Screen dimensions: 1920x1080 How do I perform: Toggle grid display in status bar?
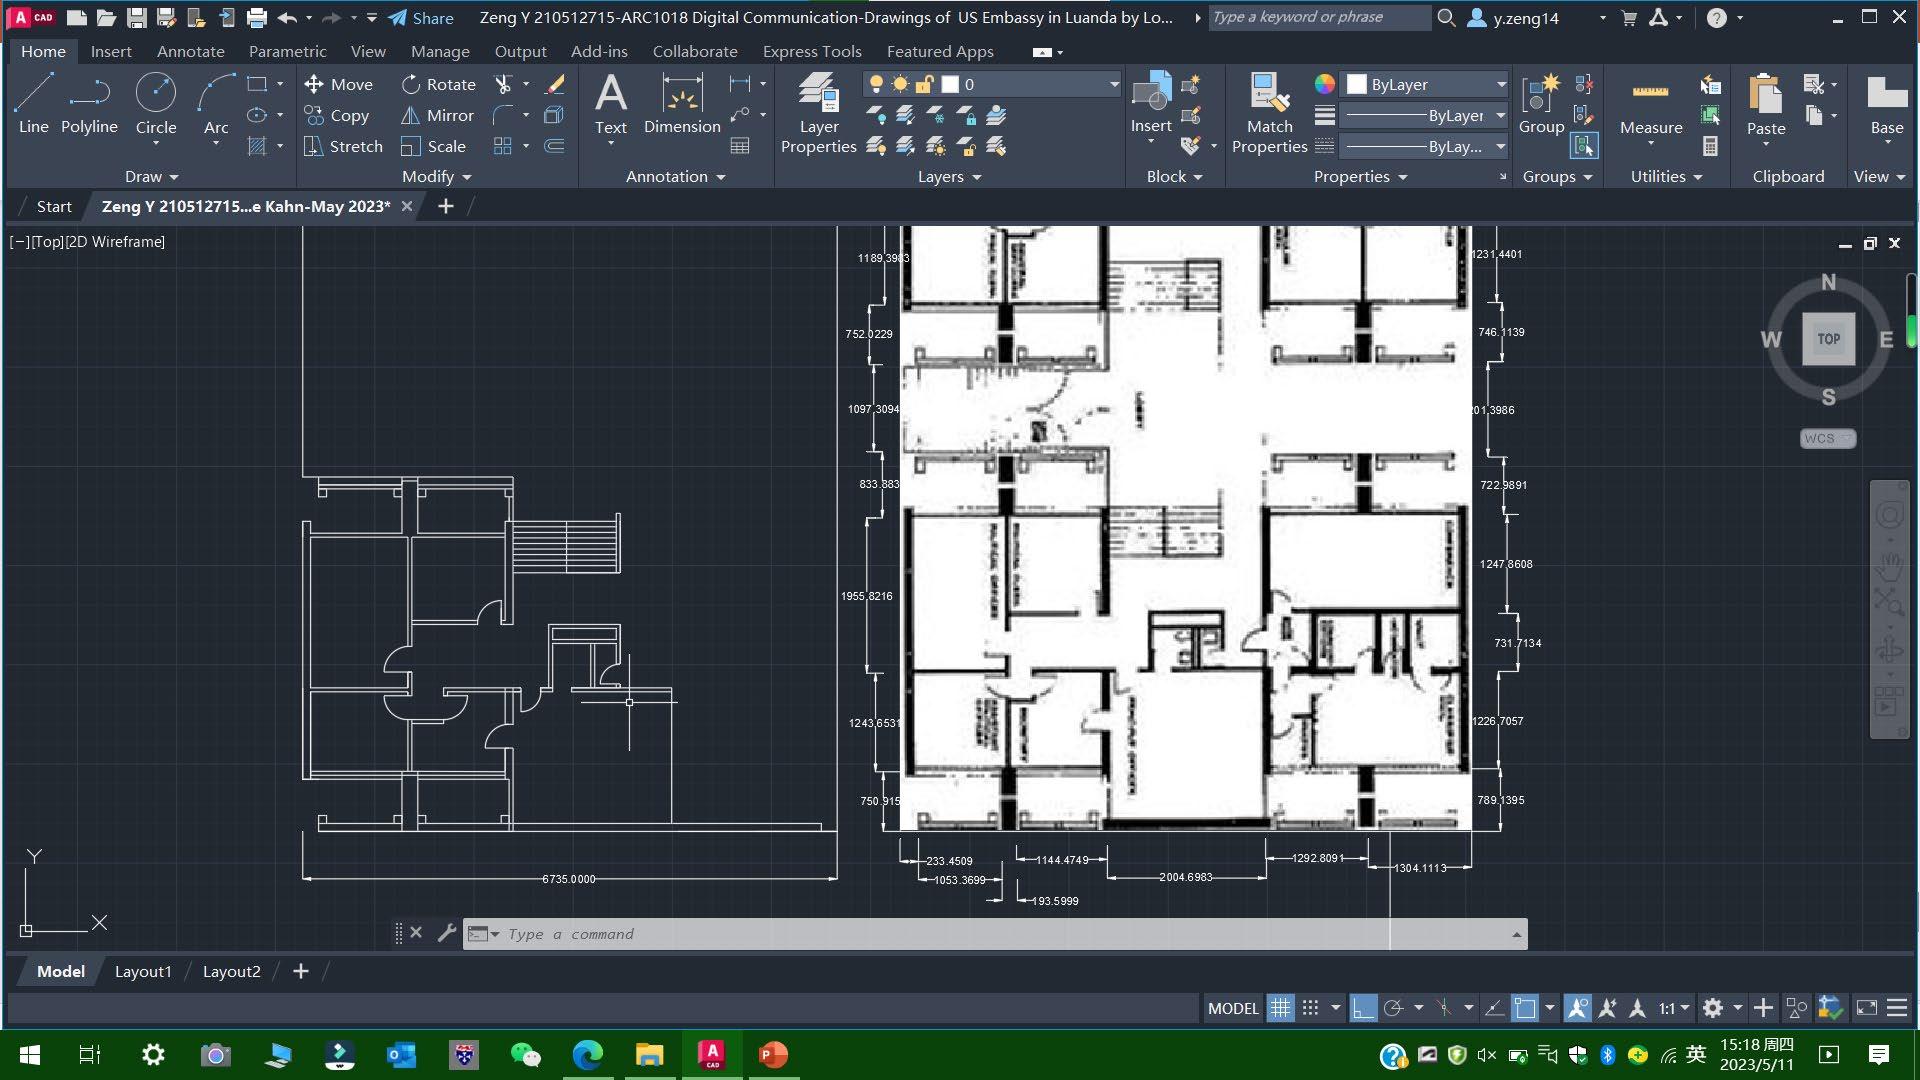tap(1280, 1008)
